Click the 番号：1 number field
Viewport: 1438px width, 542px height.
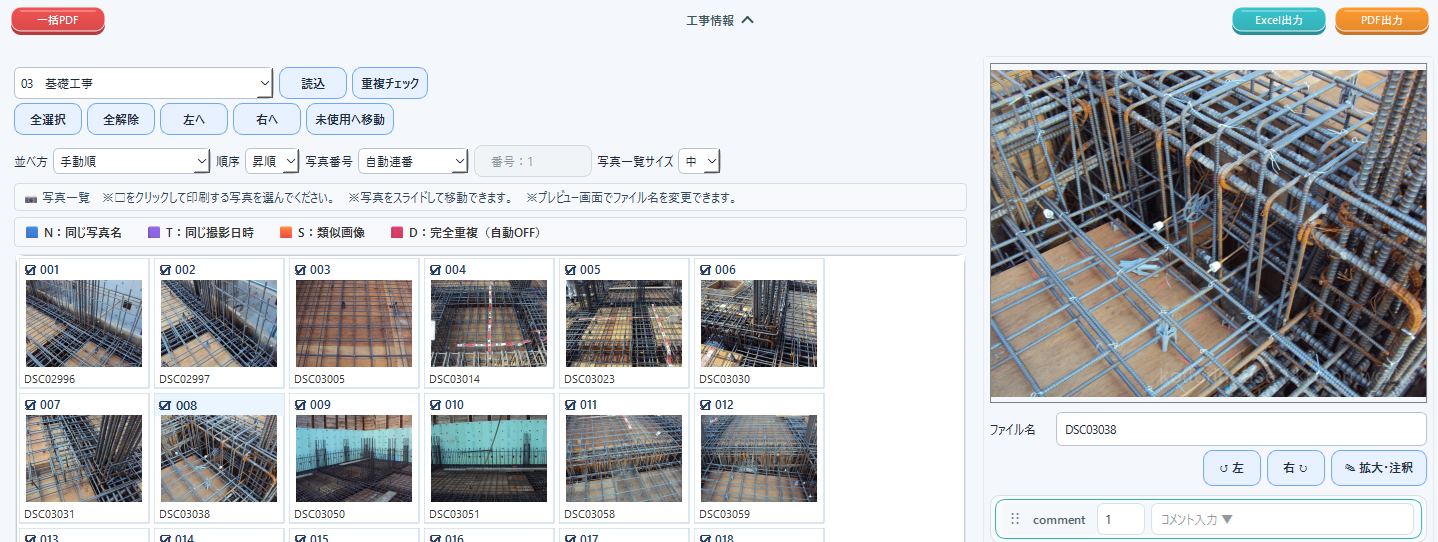click(533, 161)
